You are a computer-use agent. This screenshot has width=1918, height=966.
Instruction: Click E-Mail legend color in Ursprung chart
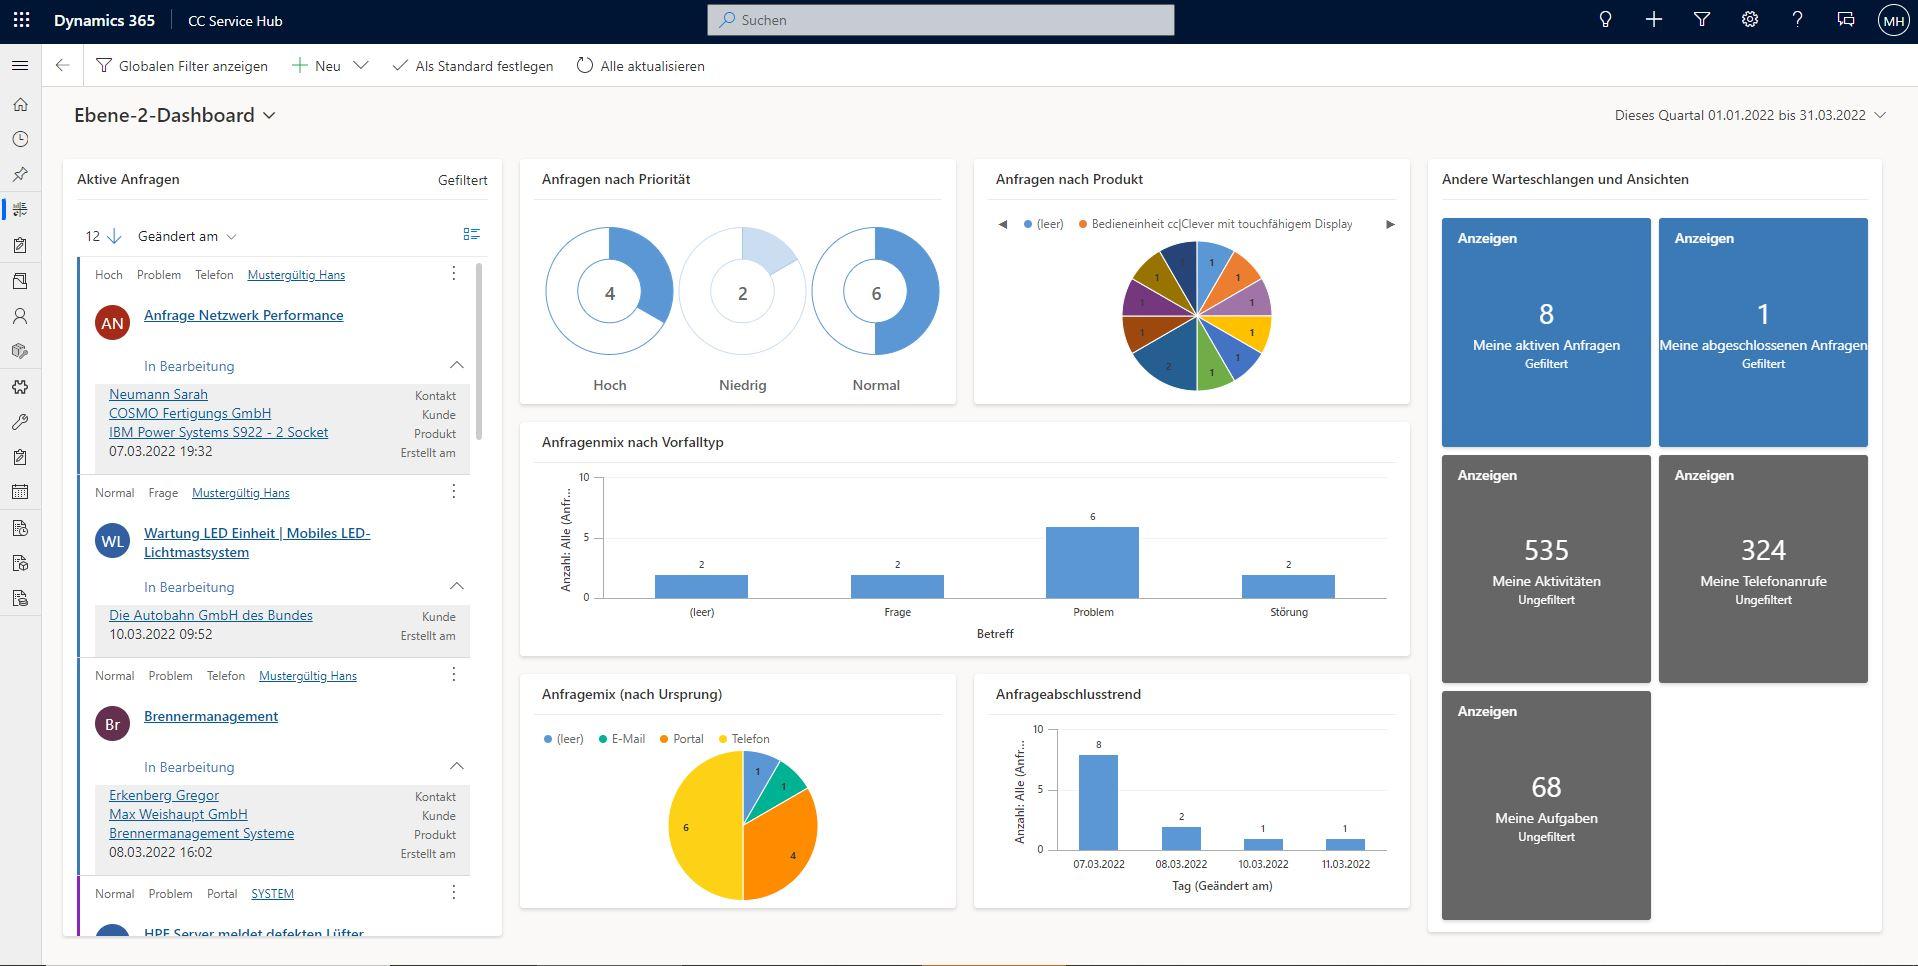(603, 739)
